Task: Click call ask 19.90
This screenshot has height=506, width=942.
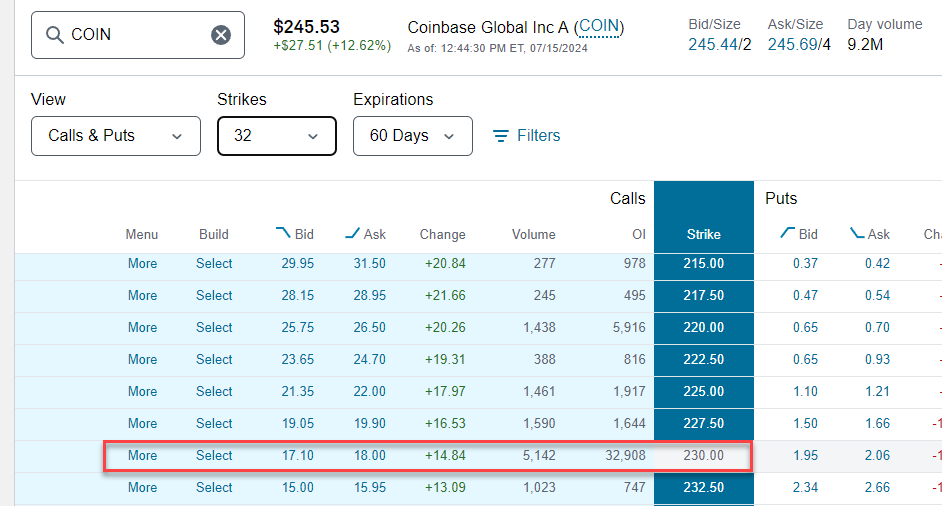Action: tap(369, 424)
